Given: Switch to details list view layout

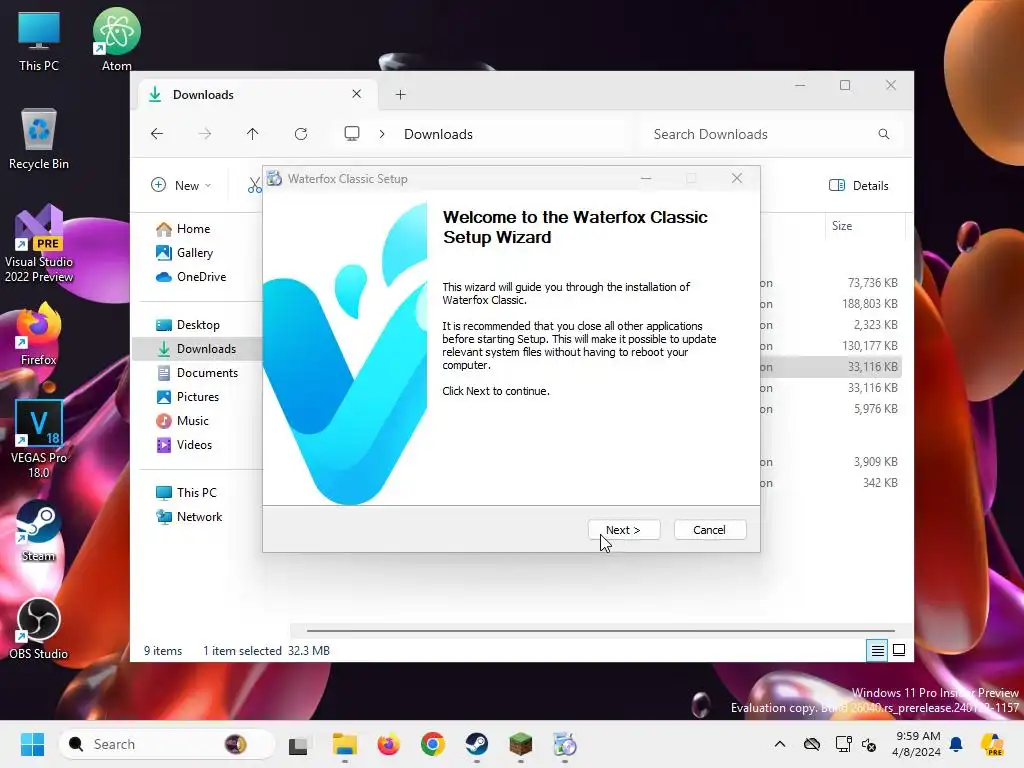Looking at the screenshot, I should (877, 650).
